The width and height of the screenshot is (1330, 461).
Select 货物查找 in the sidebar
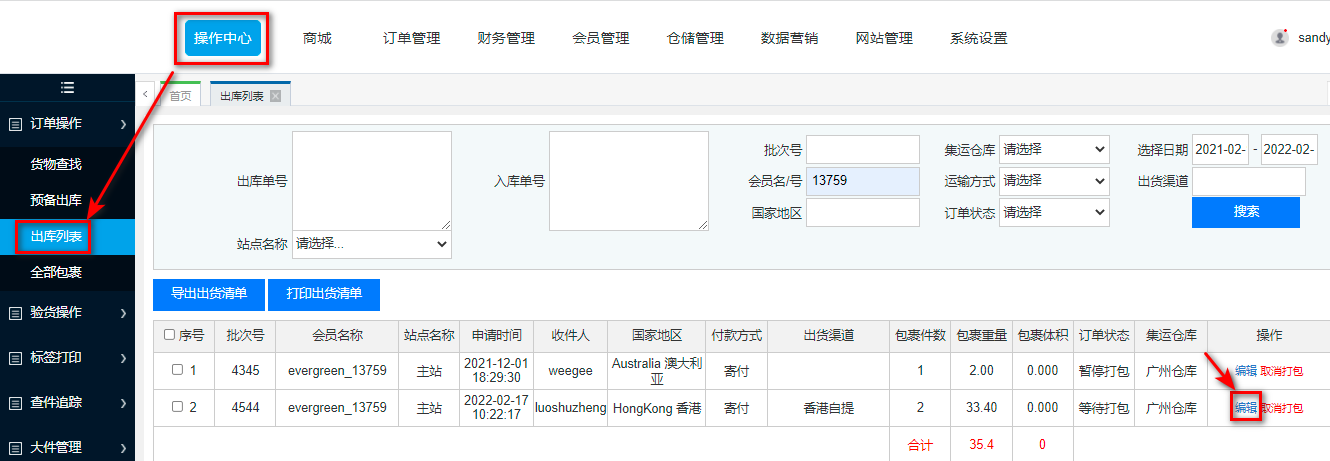pos(56,164)
